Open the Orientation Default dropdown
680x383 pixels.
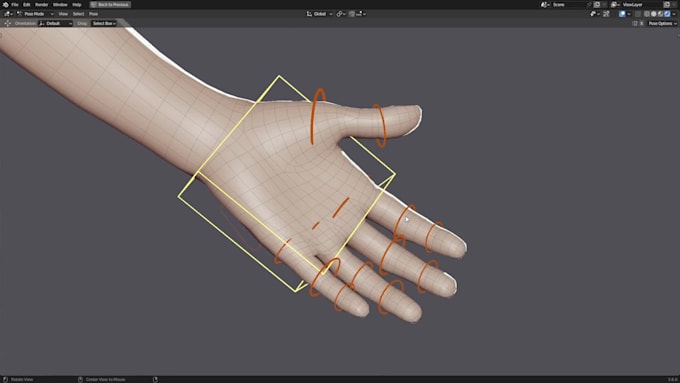point(55,23)
